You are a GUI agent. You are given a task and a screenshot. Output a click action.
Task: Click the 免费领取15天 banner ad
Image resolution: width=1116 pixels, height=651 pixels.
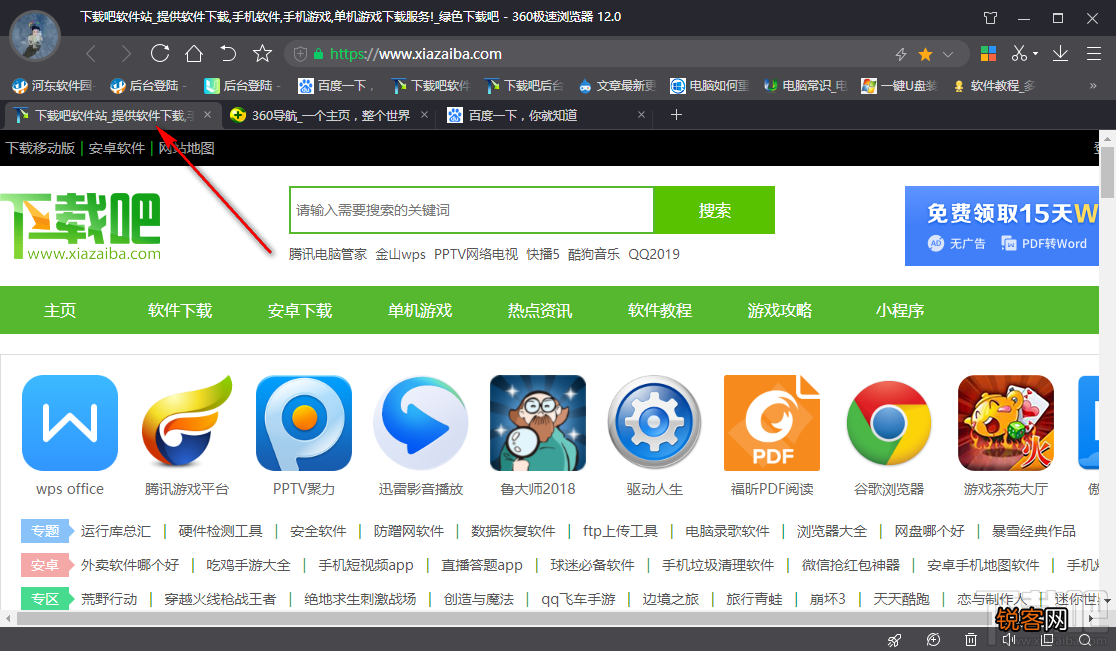click(x=1001, y=226)
